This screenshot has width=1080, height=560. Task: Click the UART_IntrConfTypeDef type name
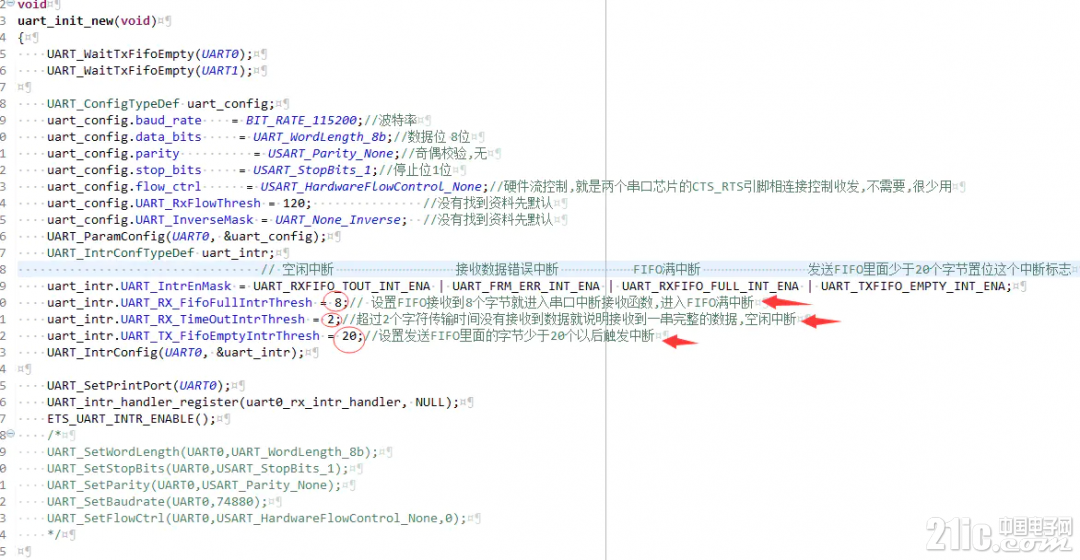click(121, 252)
